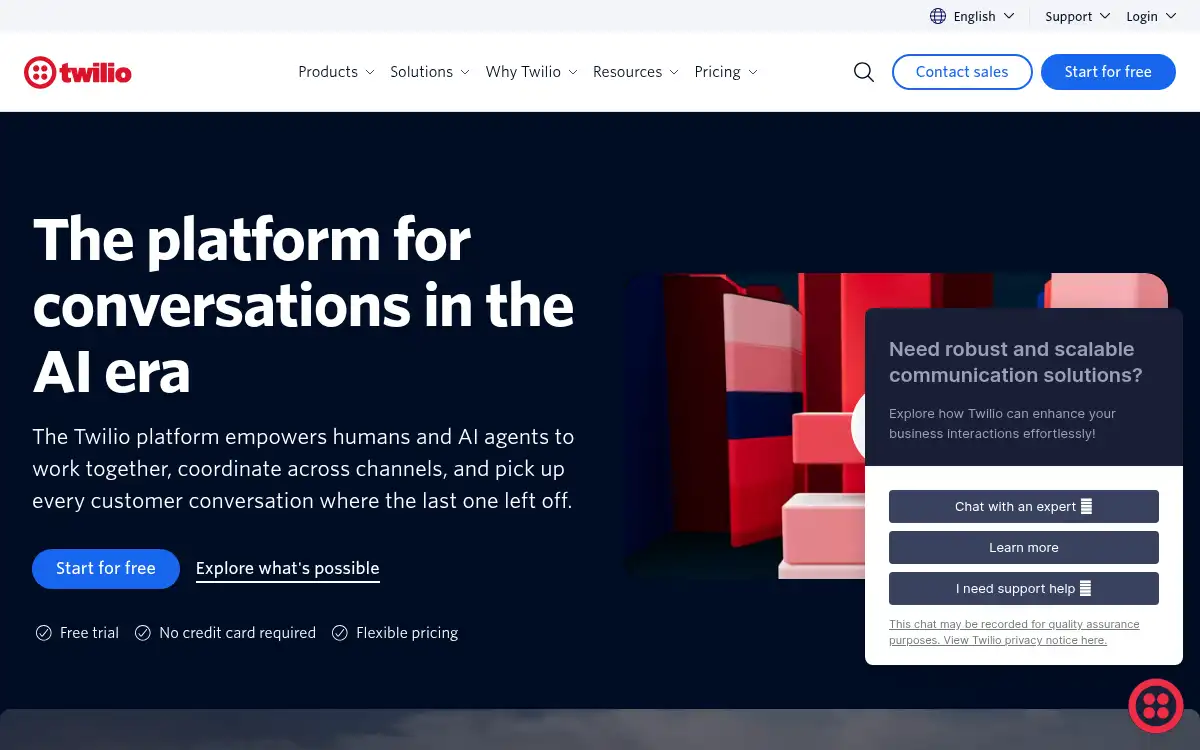
Task: Click the Contact sales button
Action: click(962, 72)
